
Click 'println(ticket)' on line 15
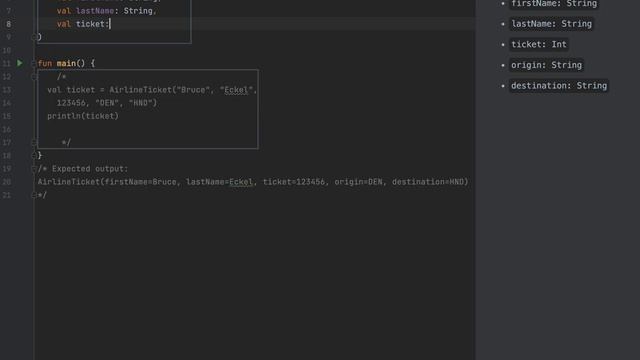pyautogui.click(x=83, y=116)
